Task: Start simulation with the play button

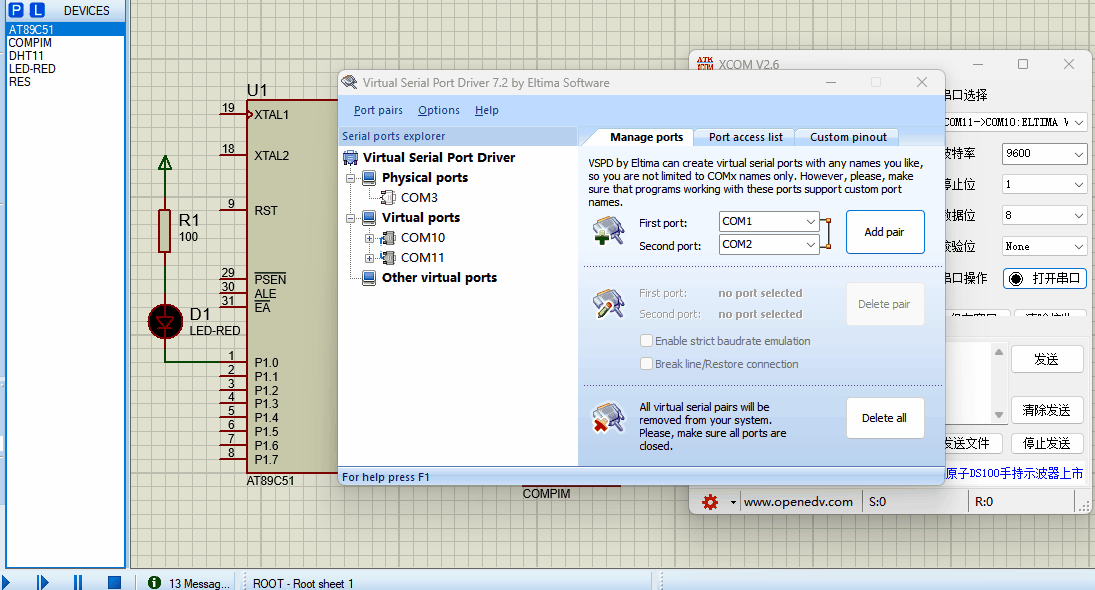Action: [x=6, y=582]
